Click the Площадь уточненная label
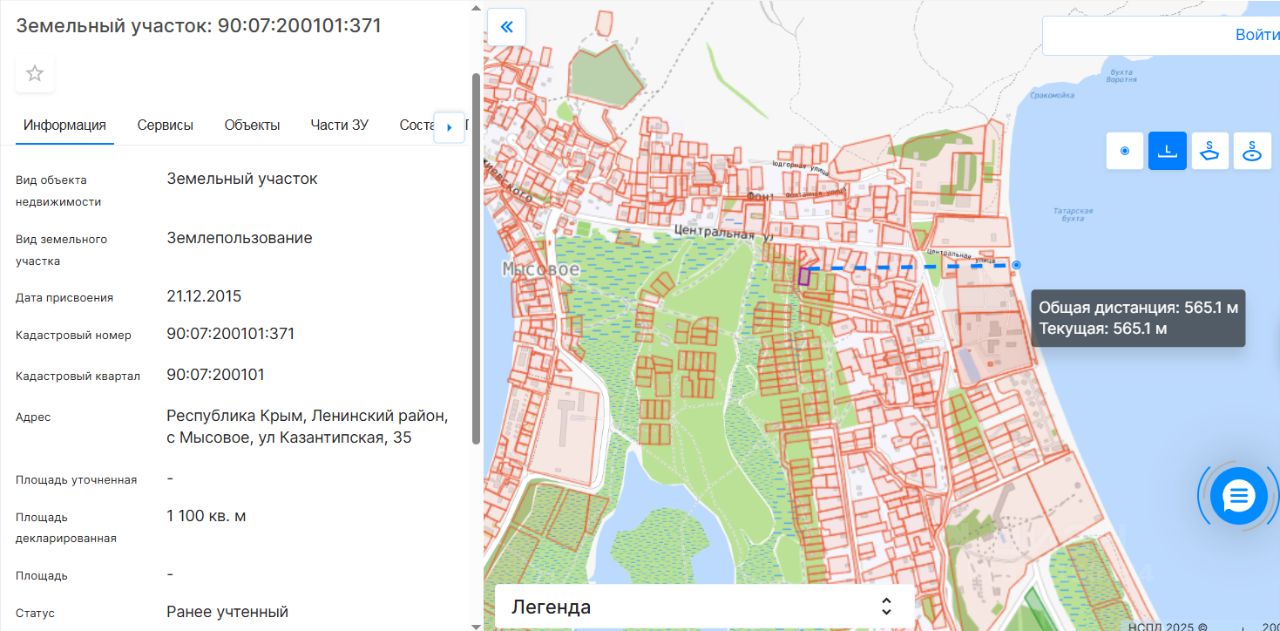The image size is (1280, 631). 76,480
